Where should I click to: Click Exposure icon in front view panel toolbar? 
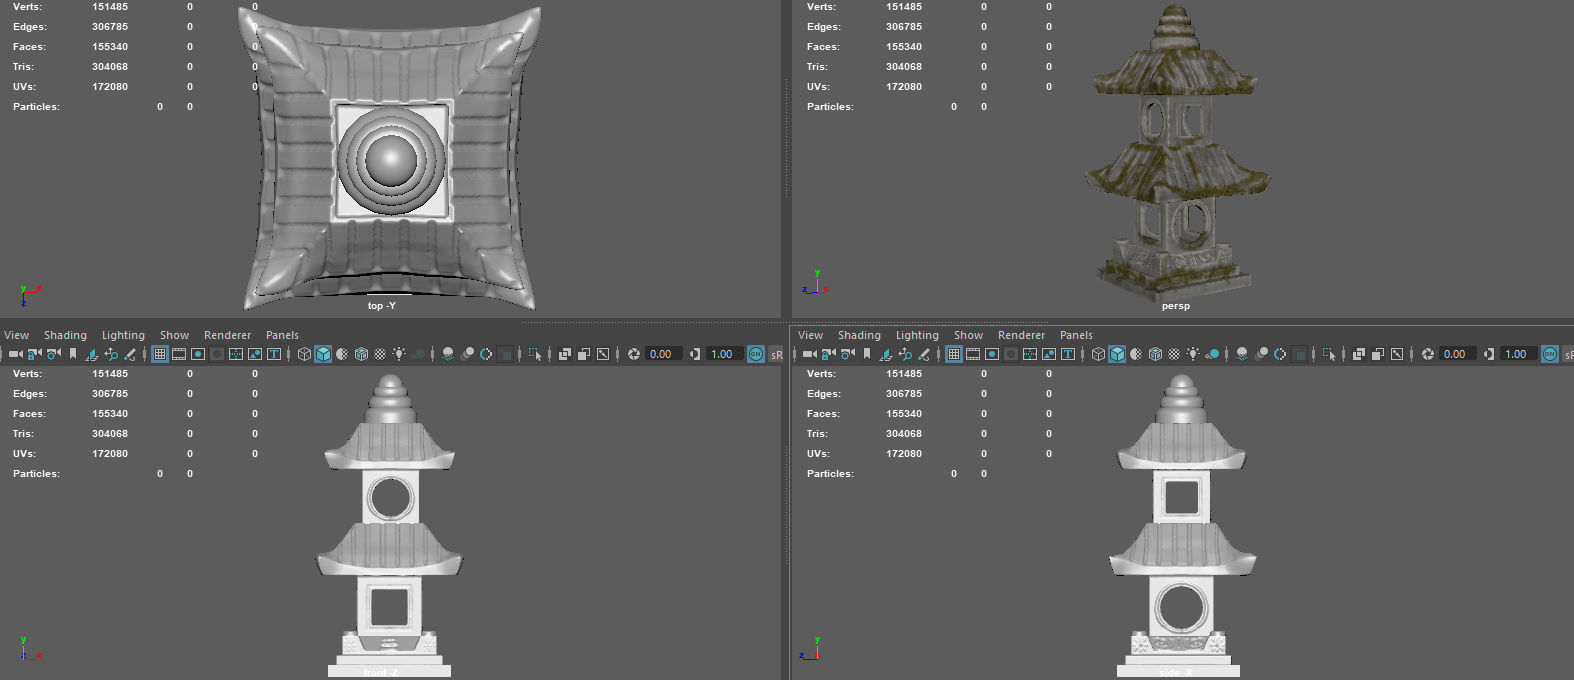[x=634, y=354]
